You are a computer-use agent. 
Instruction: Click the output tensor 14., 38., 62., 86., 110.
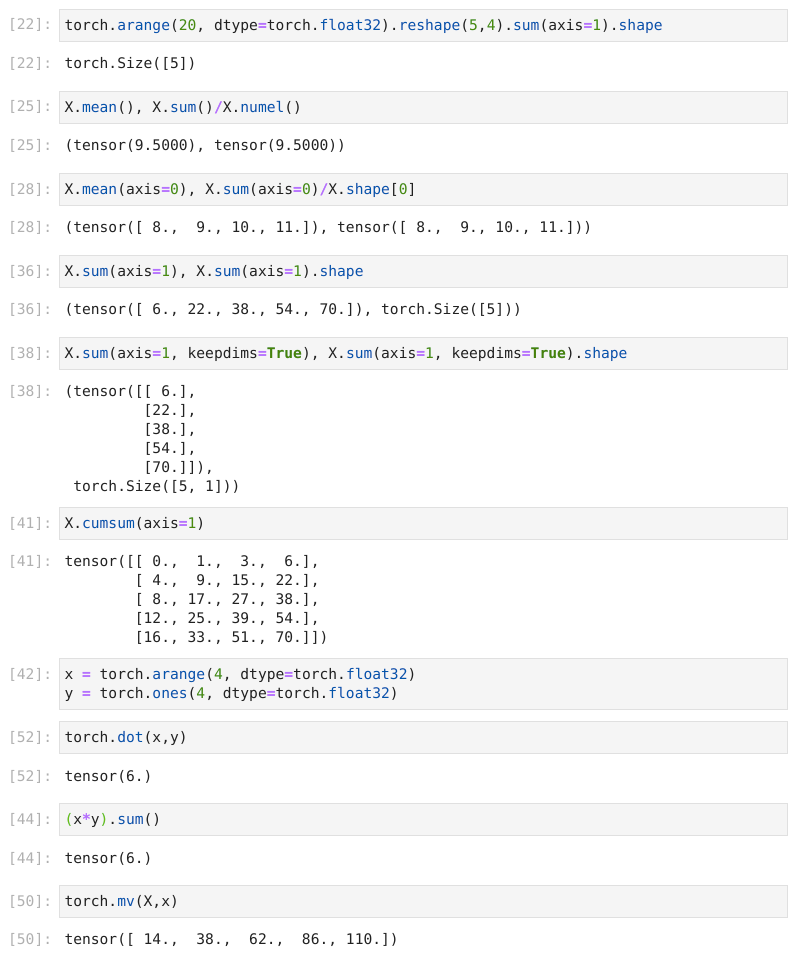pos(231,939)
